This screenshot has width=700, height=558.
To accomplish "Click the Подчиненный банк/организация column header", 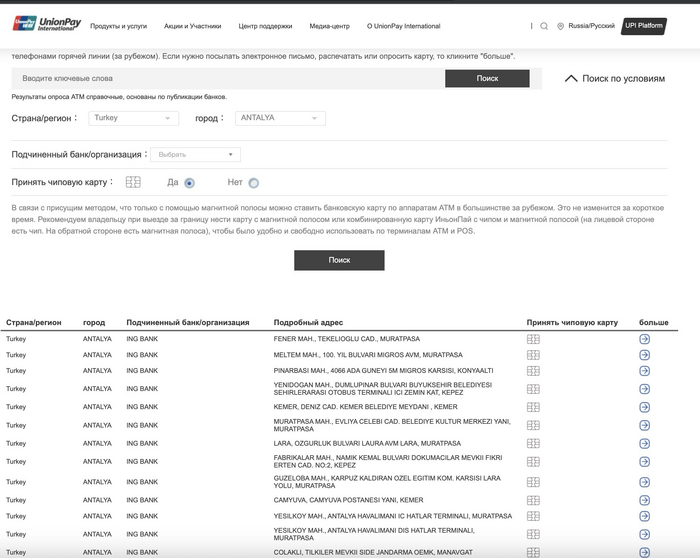I will [188, 322].
